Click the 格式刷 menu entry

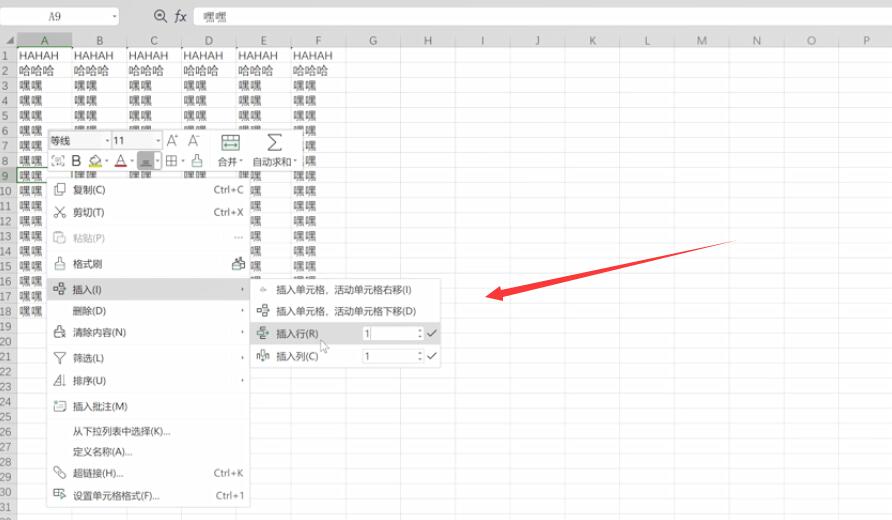148,264
